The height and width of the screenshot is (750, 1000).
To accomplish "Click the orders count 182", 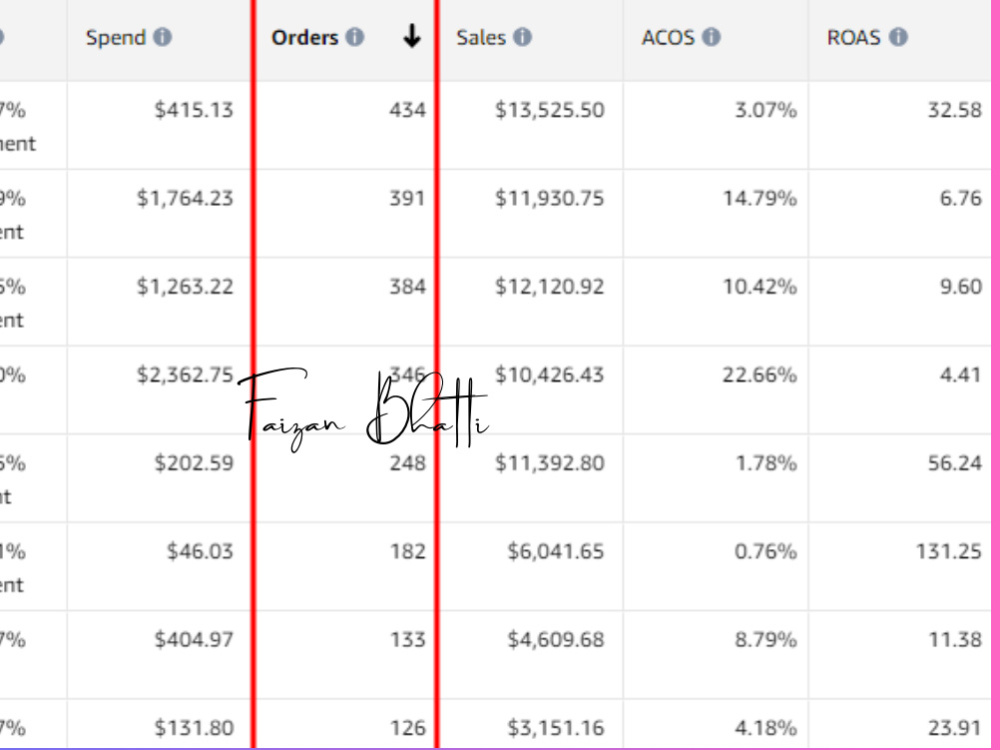I will click(x=408, y=551).
